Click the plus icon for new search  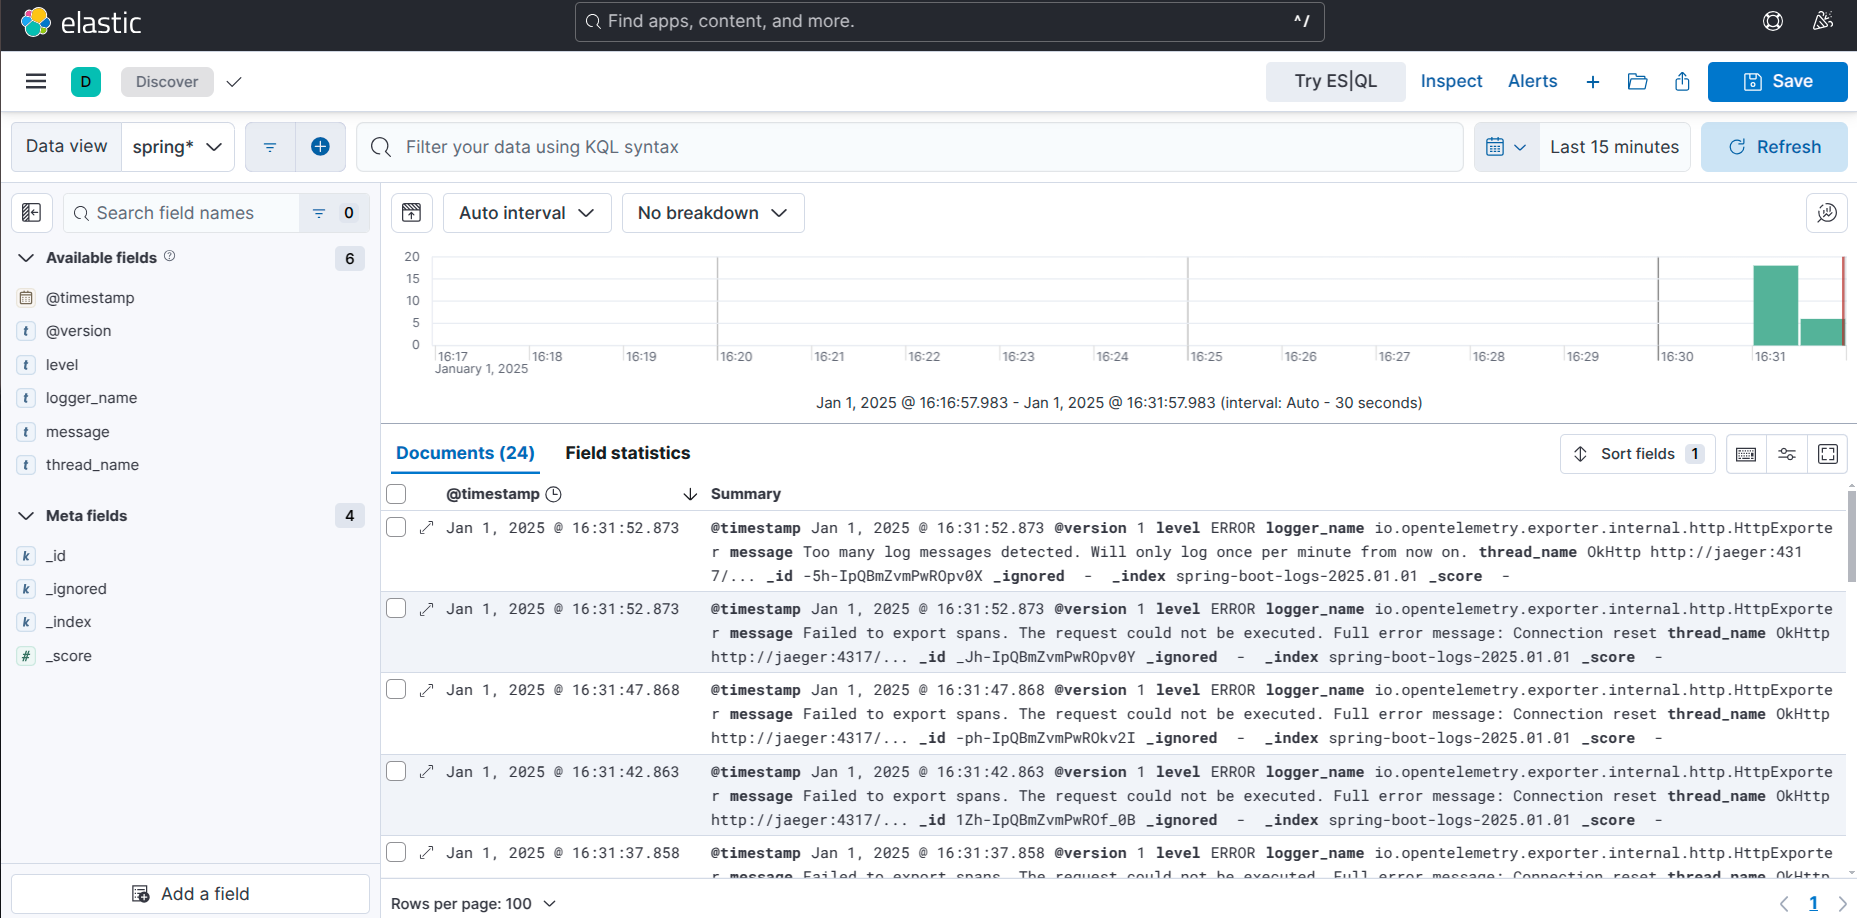pos(1593,82)
